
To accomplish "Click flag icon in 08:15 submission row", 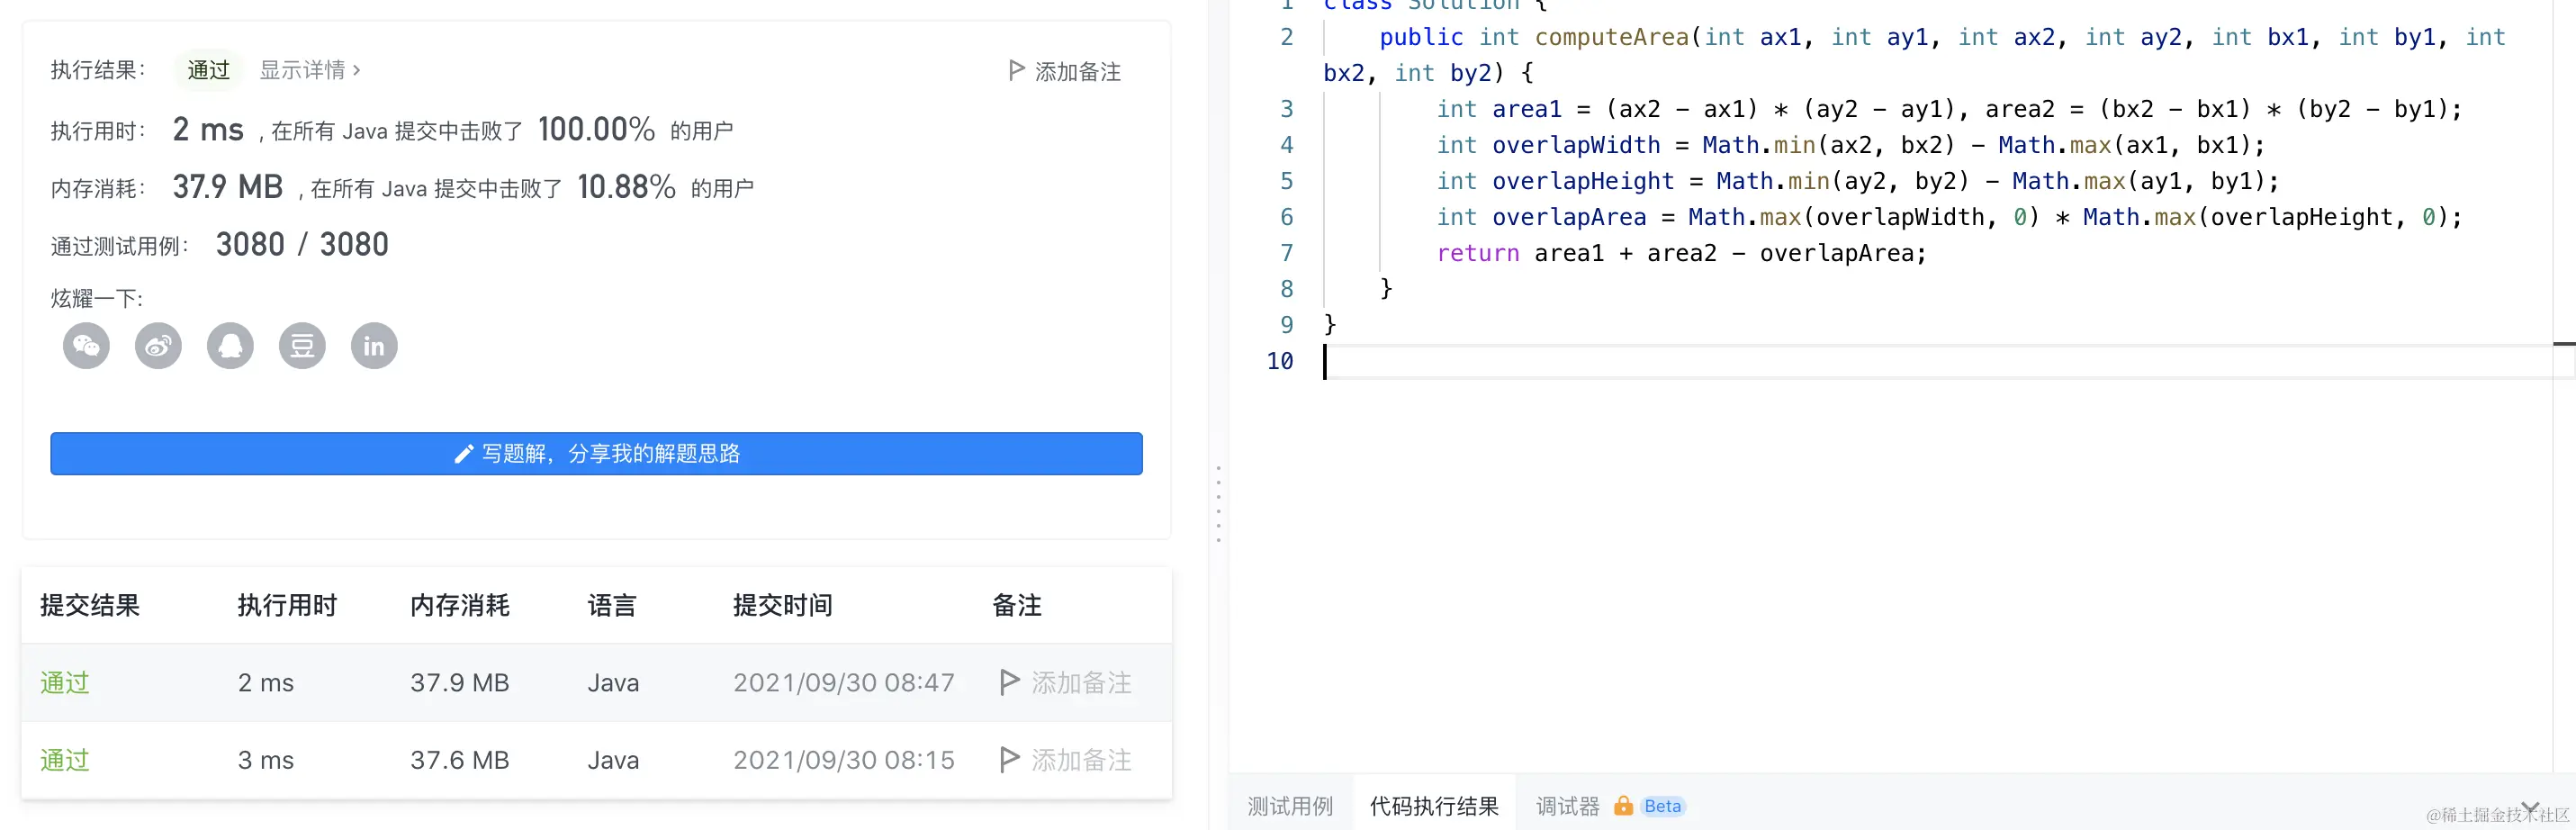I will [1009, 760].
